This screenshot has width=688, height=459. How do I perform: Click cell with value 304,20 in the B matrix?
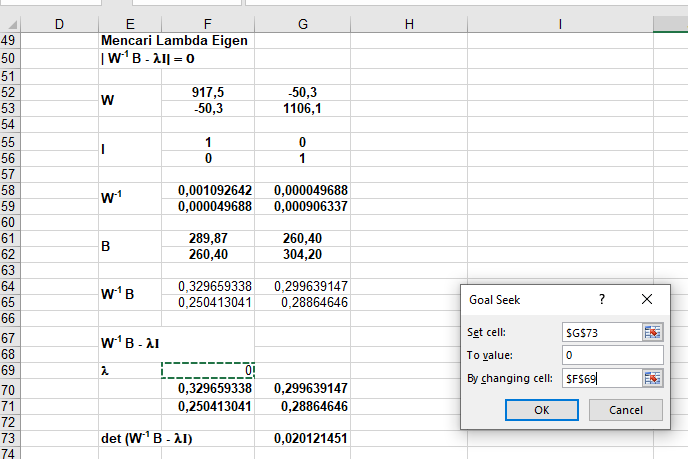pos(302,253)
